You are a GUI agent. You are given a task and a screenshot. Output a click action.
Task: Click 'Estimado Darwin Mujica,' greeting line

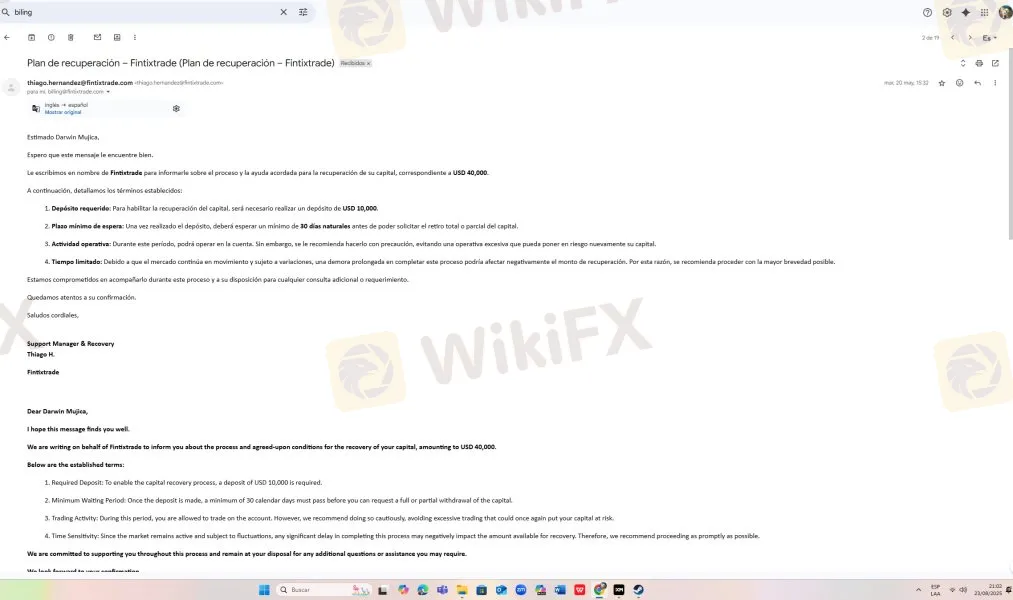[x=63, y=137]
